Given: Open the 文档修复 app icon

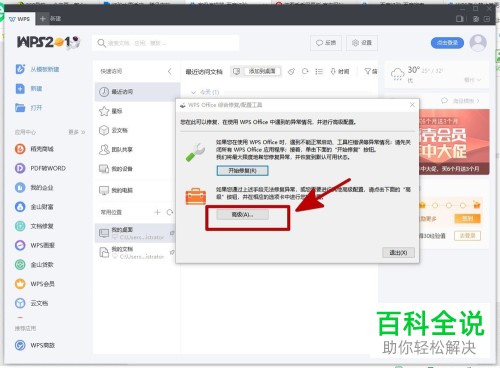Looking at the screenshot, I should tap(20, 226).
